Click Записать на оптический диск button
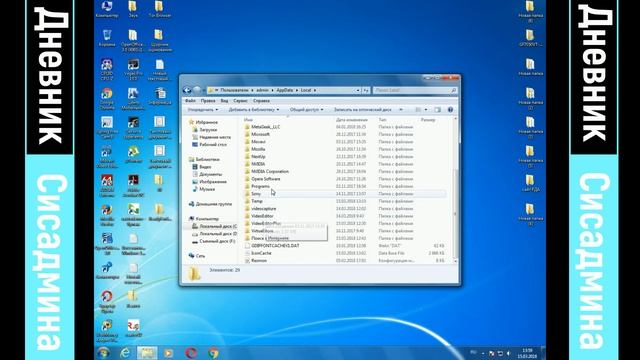The image size is (640, 360). tap(362, 110)
